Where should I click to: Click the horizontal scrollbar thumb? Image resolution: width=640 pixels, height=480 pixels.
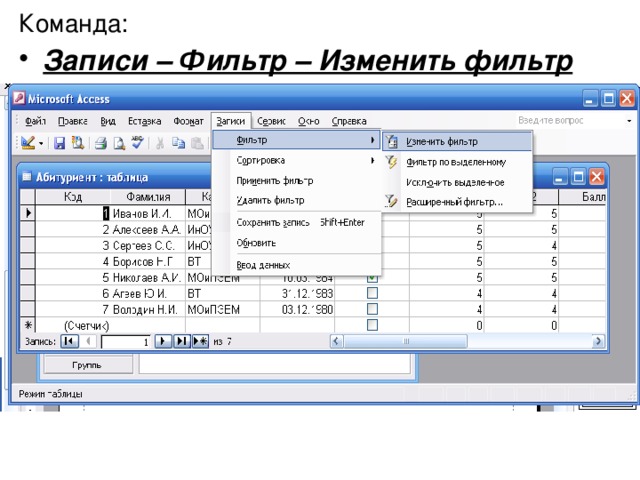(x=405, y=341)
